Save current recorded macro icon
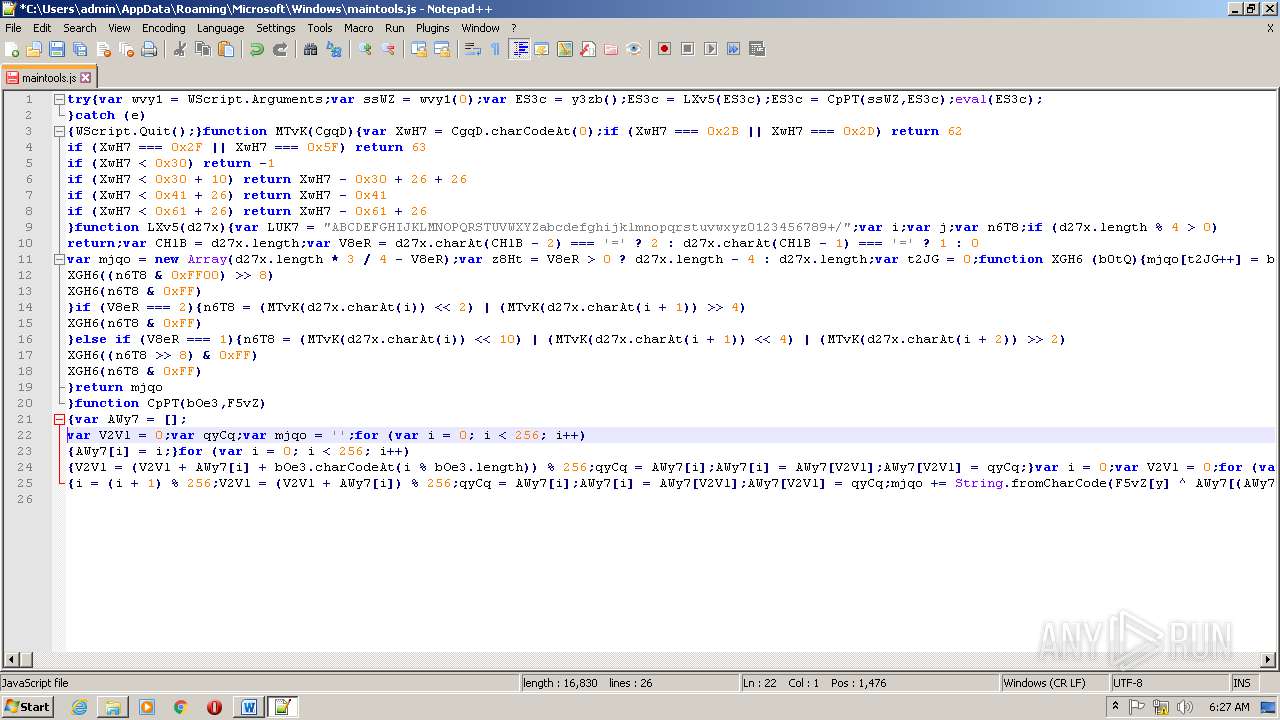 pyautogui.click(x=756, y=49)
